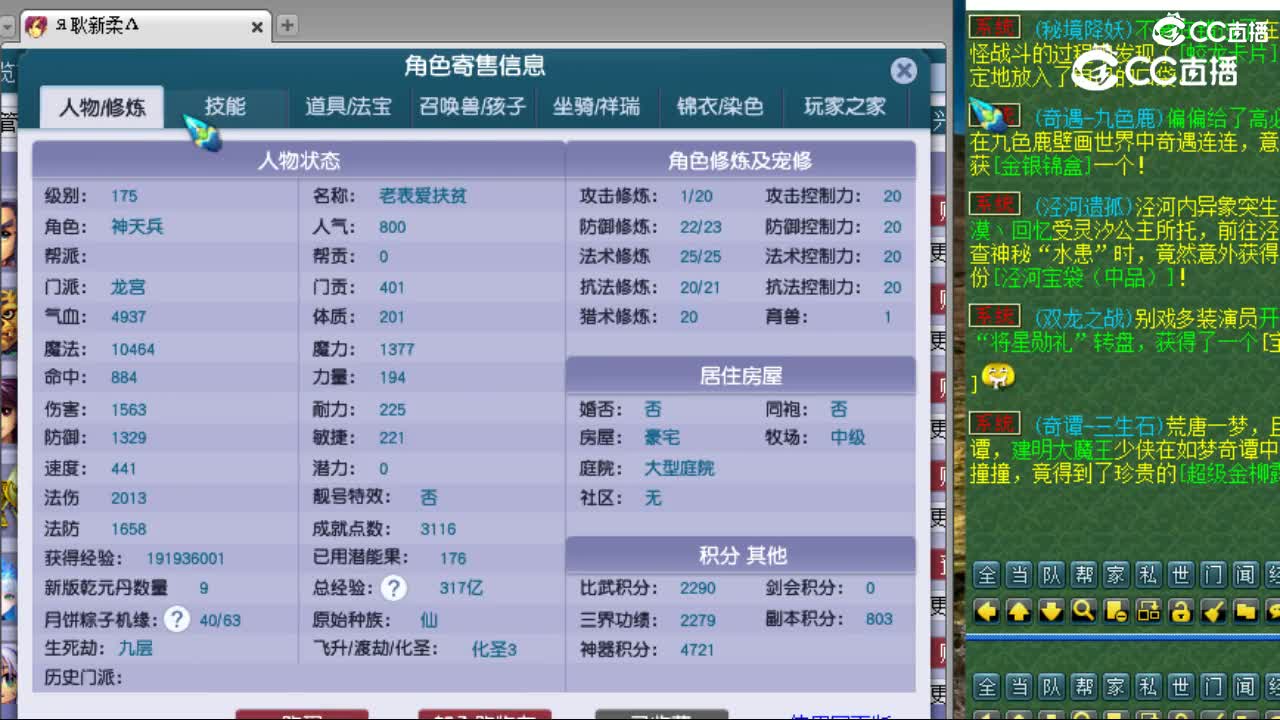This screenshot has height=720, width=1280.
Task: Close the 角色寄售信息 dialog
Action: 904,70
